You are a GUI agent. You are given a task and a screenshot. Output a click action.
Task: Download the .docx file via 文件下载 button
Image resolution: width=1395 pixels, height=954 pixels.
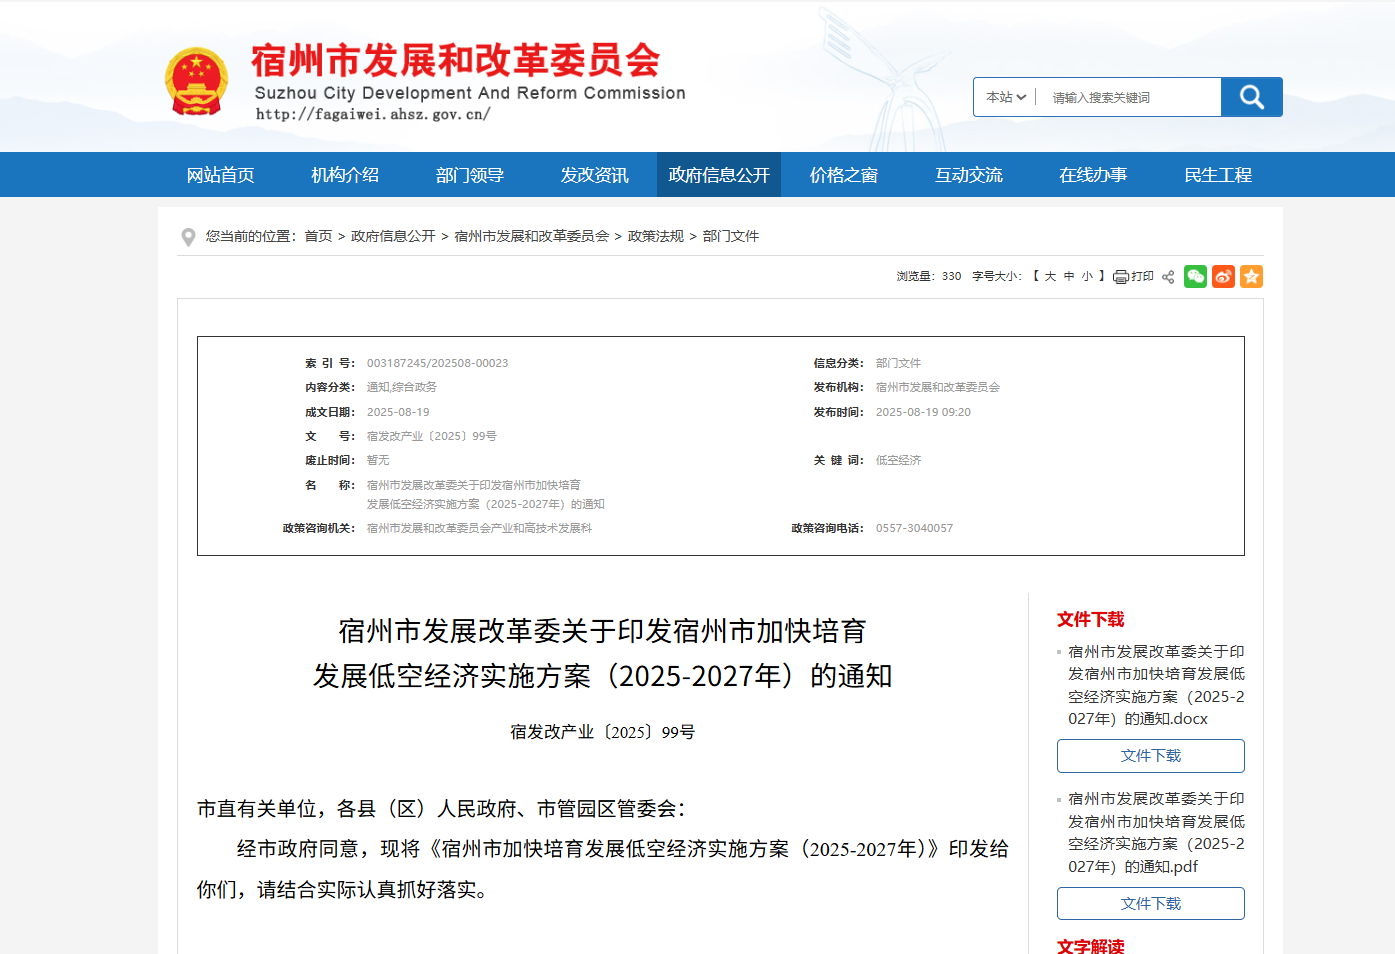tap(1150, 756)
